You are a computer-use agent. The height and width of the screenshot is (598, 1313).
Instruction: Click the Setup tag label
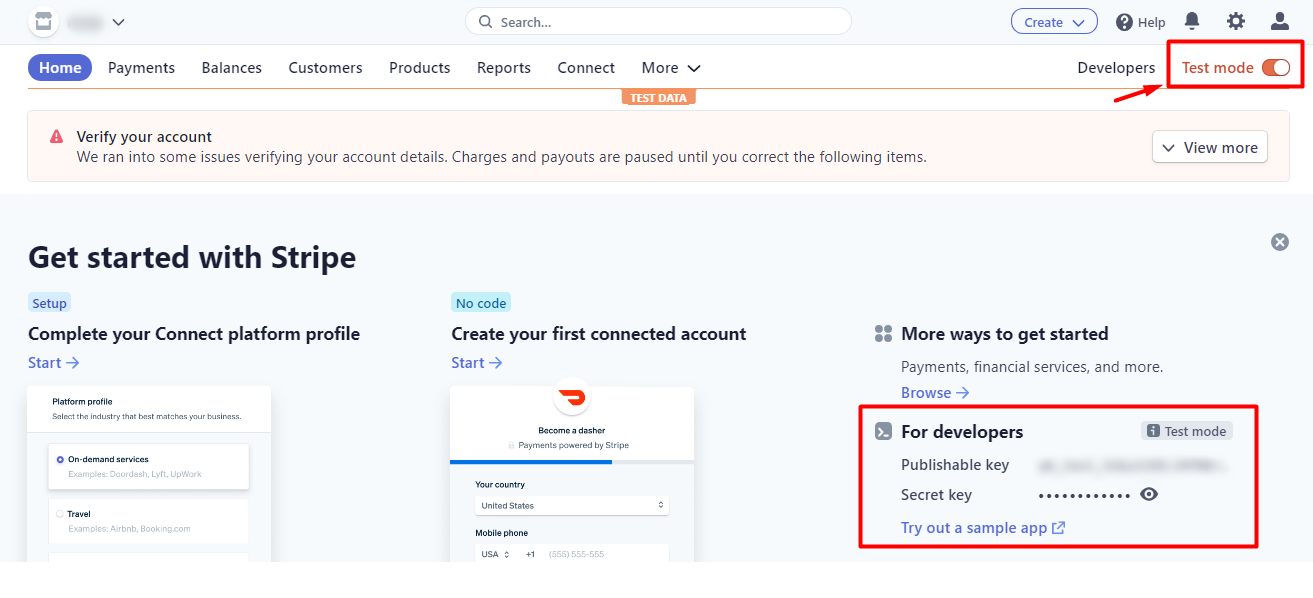pos(49,303)
